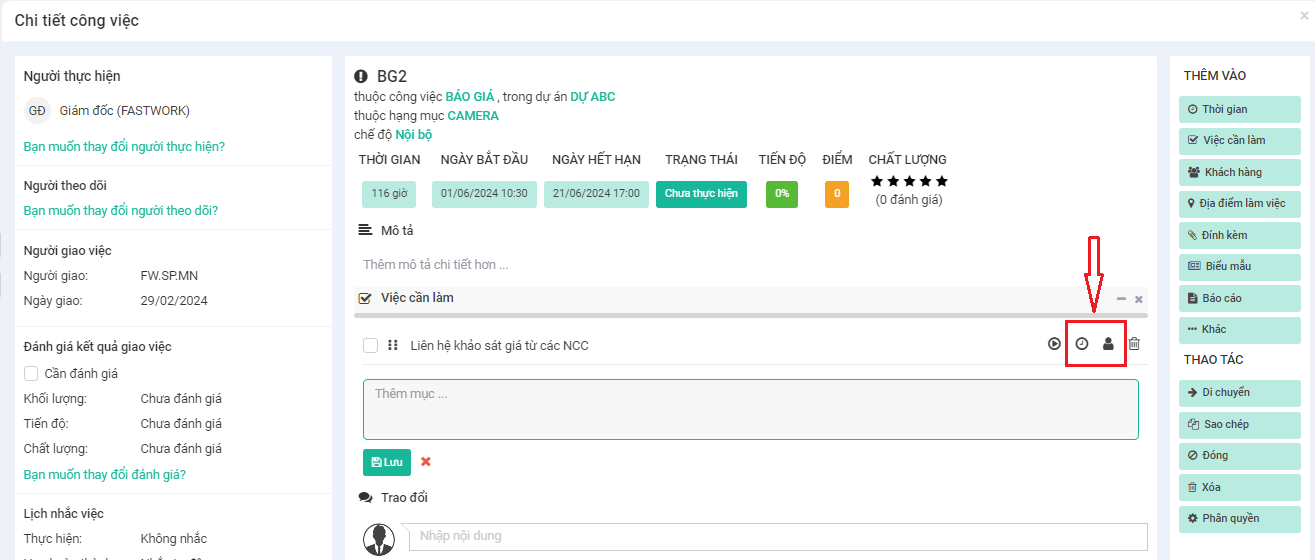Click the red X cancel icon

[x=425, y=462]
